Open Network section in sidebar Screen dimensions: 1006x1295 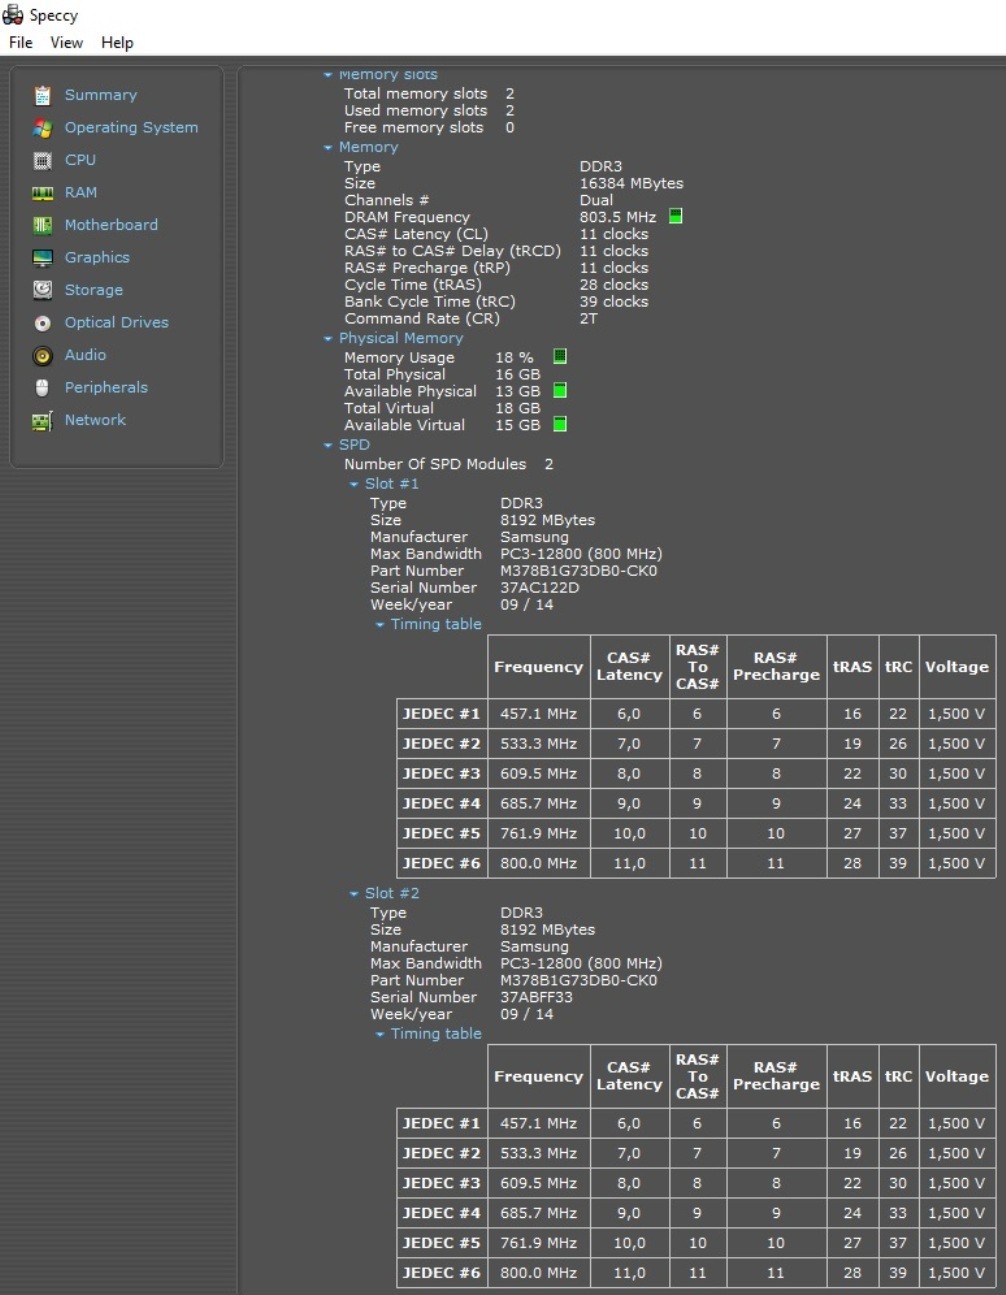pyautogui.click(x=95, y=420)
